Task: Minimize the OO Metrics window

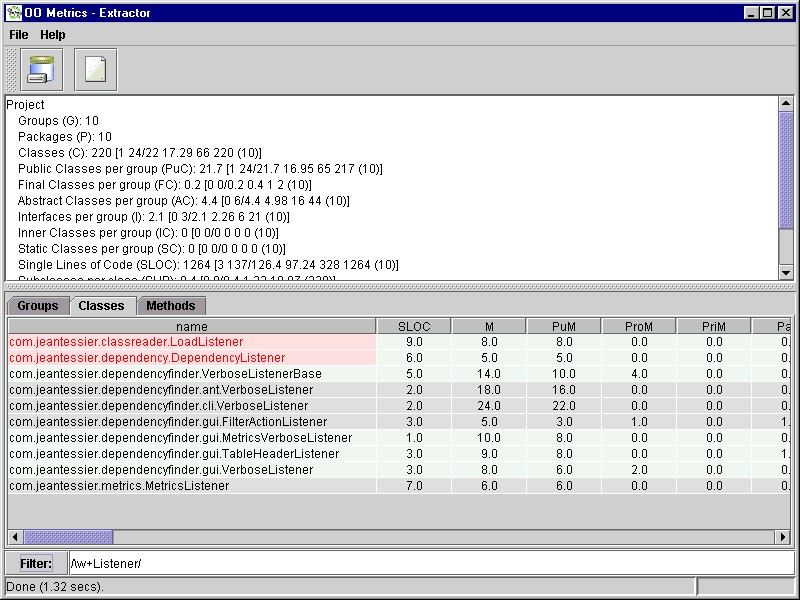Action: pyautogui.click(x=751, y=13)
